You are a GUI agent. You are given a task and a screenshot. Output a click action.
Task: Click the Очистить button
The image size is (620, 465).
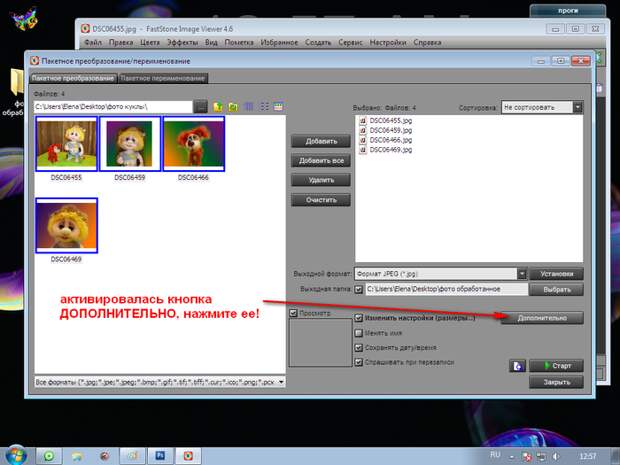[321, 200]
